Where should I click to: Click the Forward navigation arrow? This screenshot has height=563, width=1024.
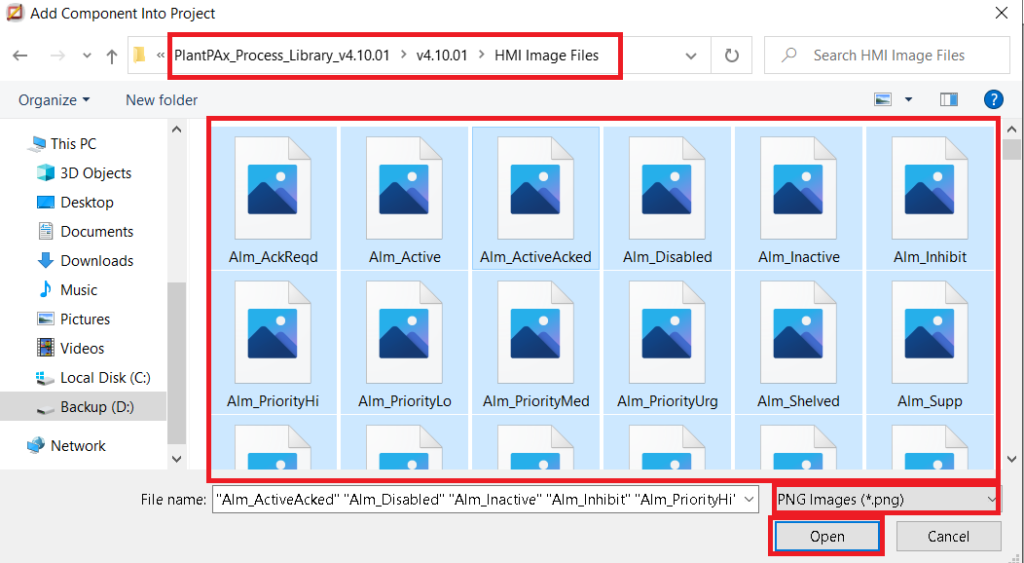(57, 56)
